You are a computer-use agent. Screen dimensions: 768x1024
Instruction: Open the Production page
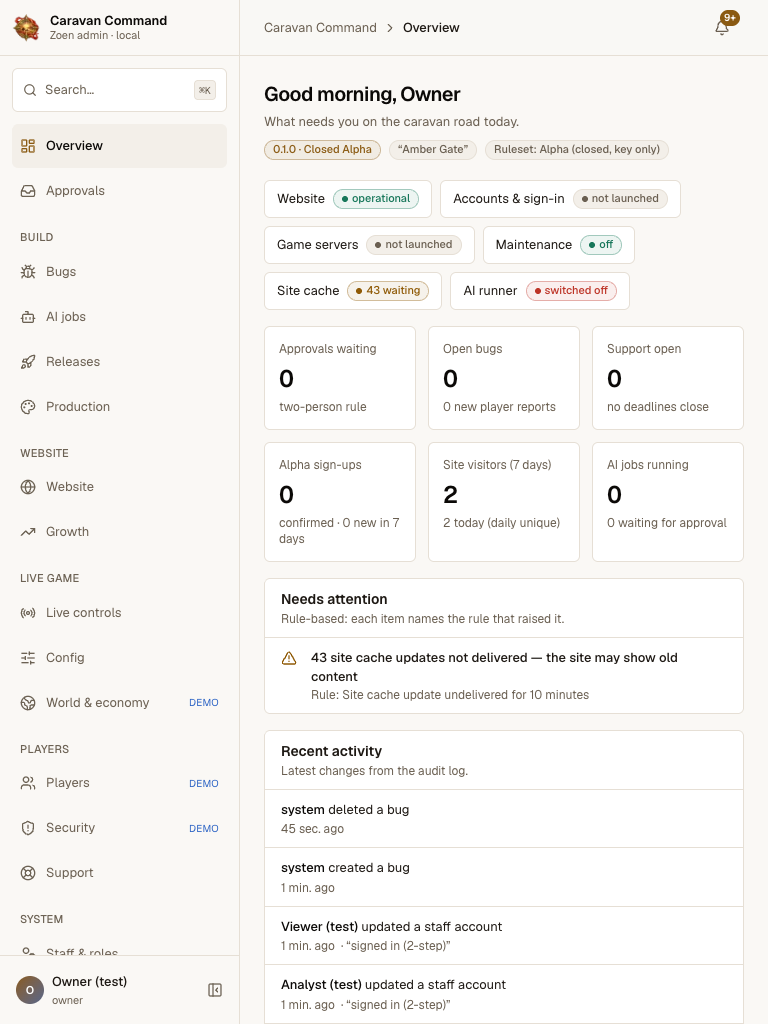[120, 407]
